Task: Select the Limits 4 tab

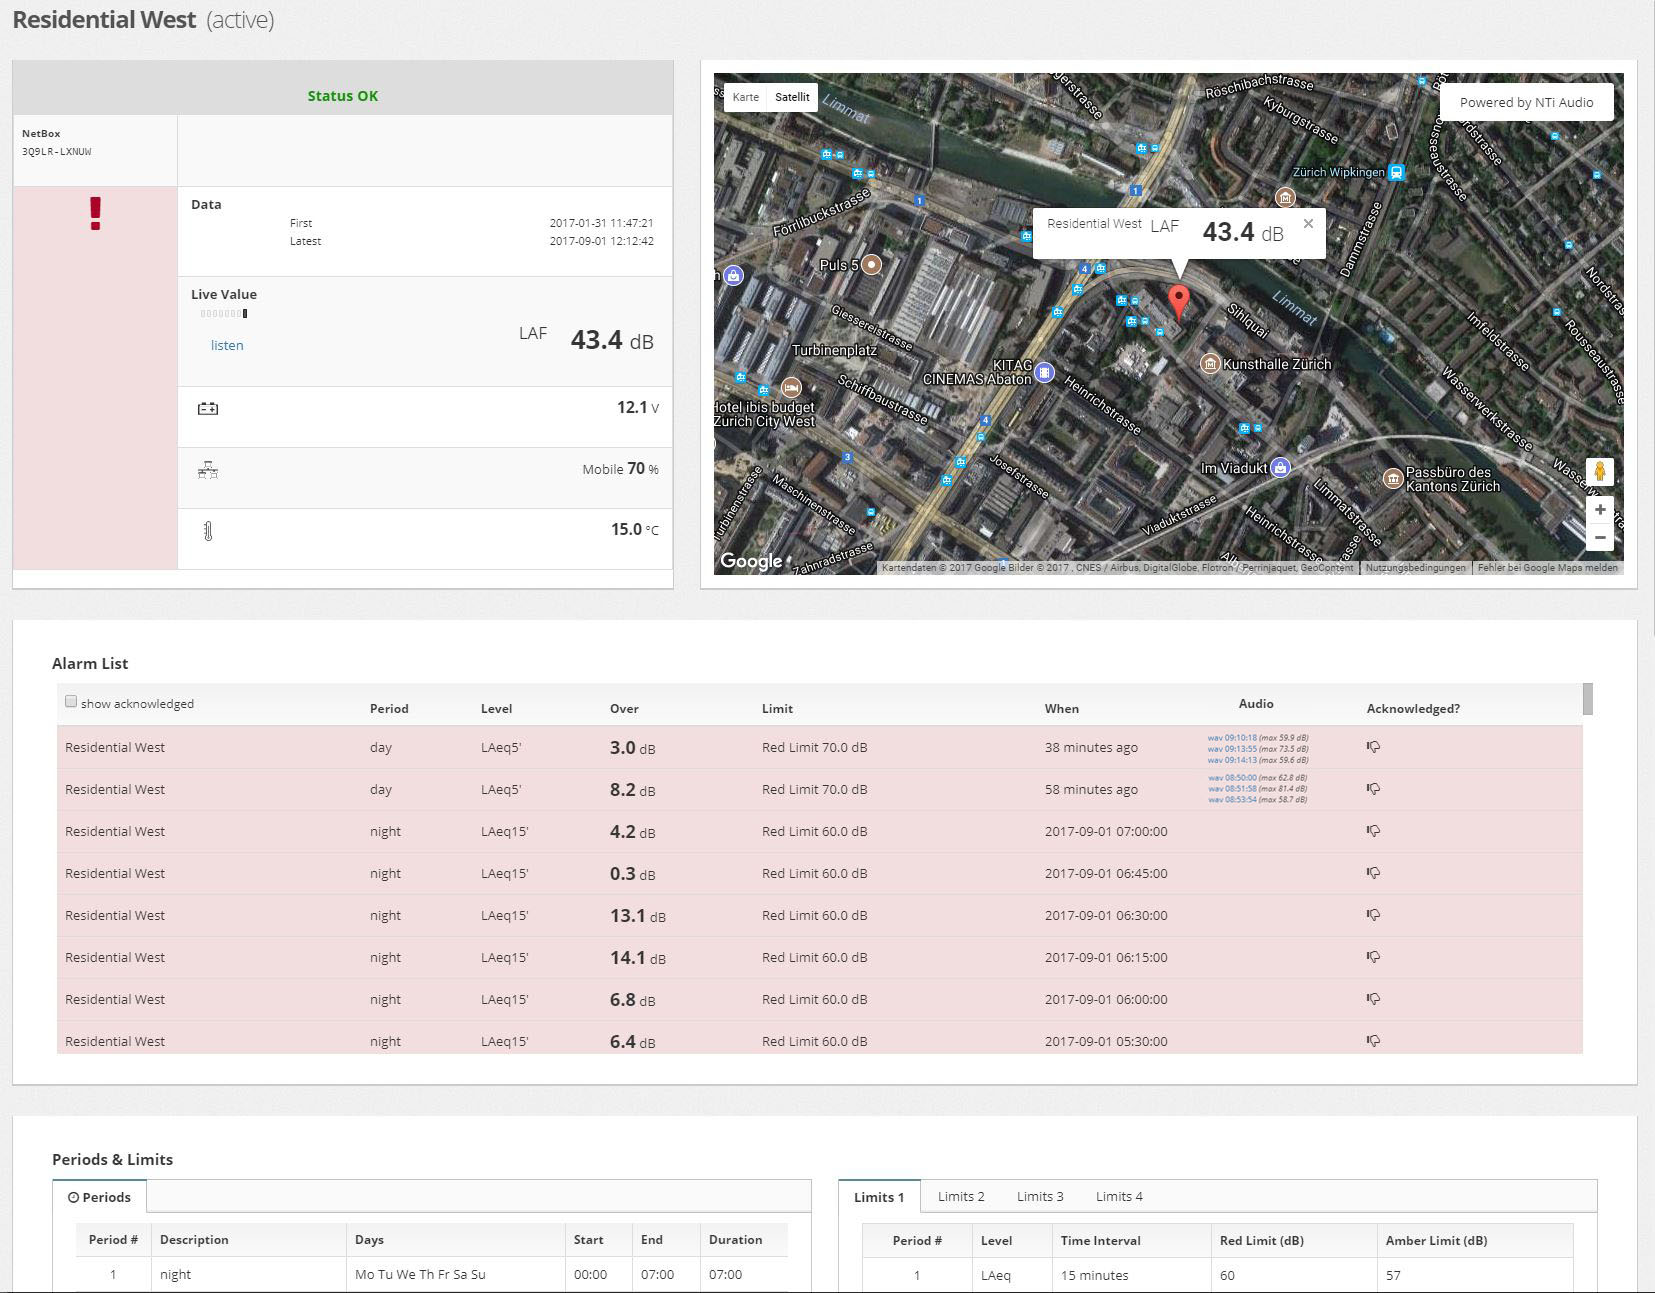Action: tap(1118, 1197)
